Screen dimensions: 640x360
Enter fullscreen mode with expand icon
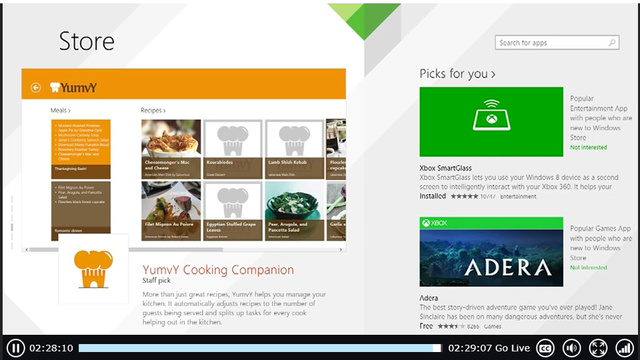pyautogui.click(x=598, y=348)
